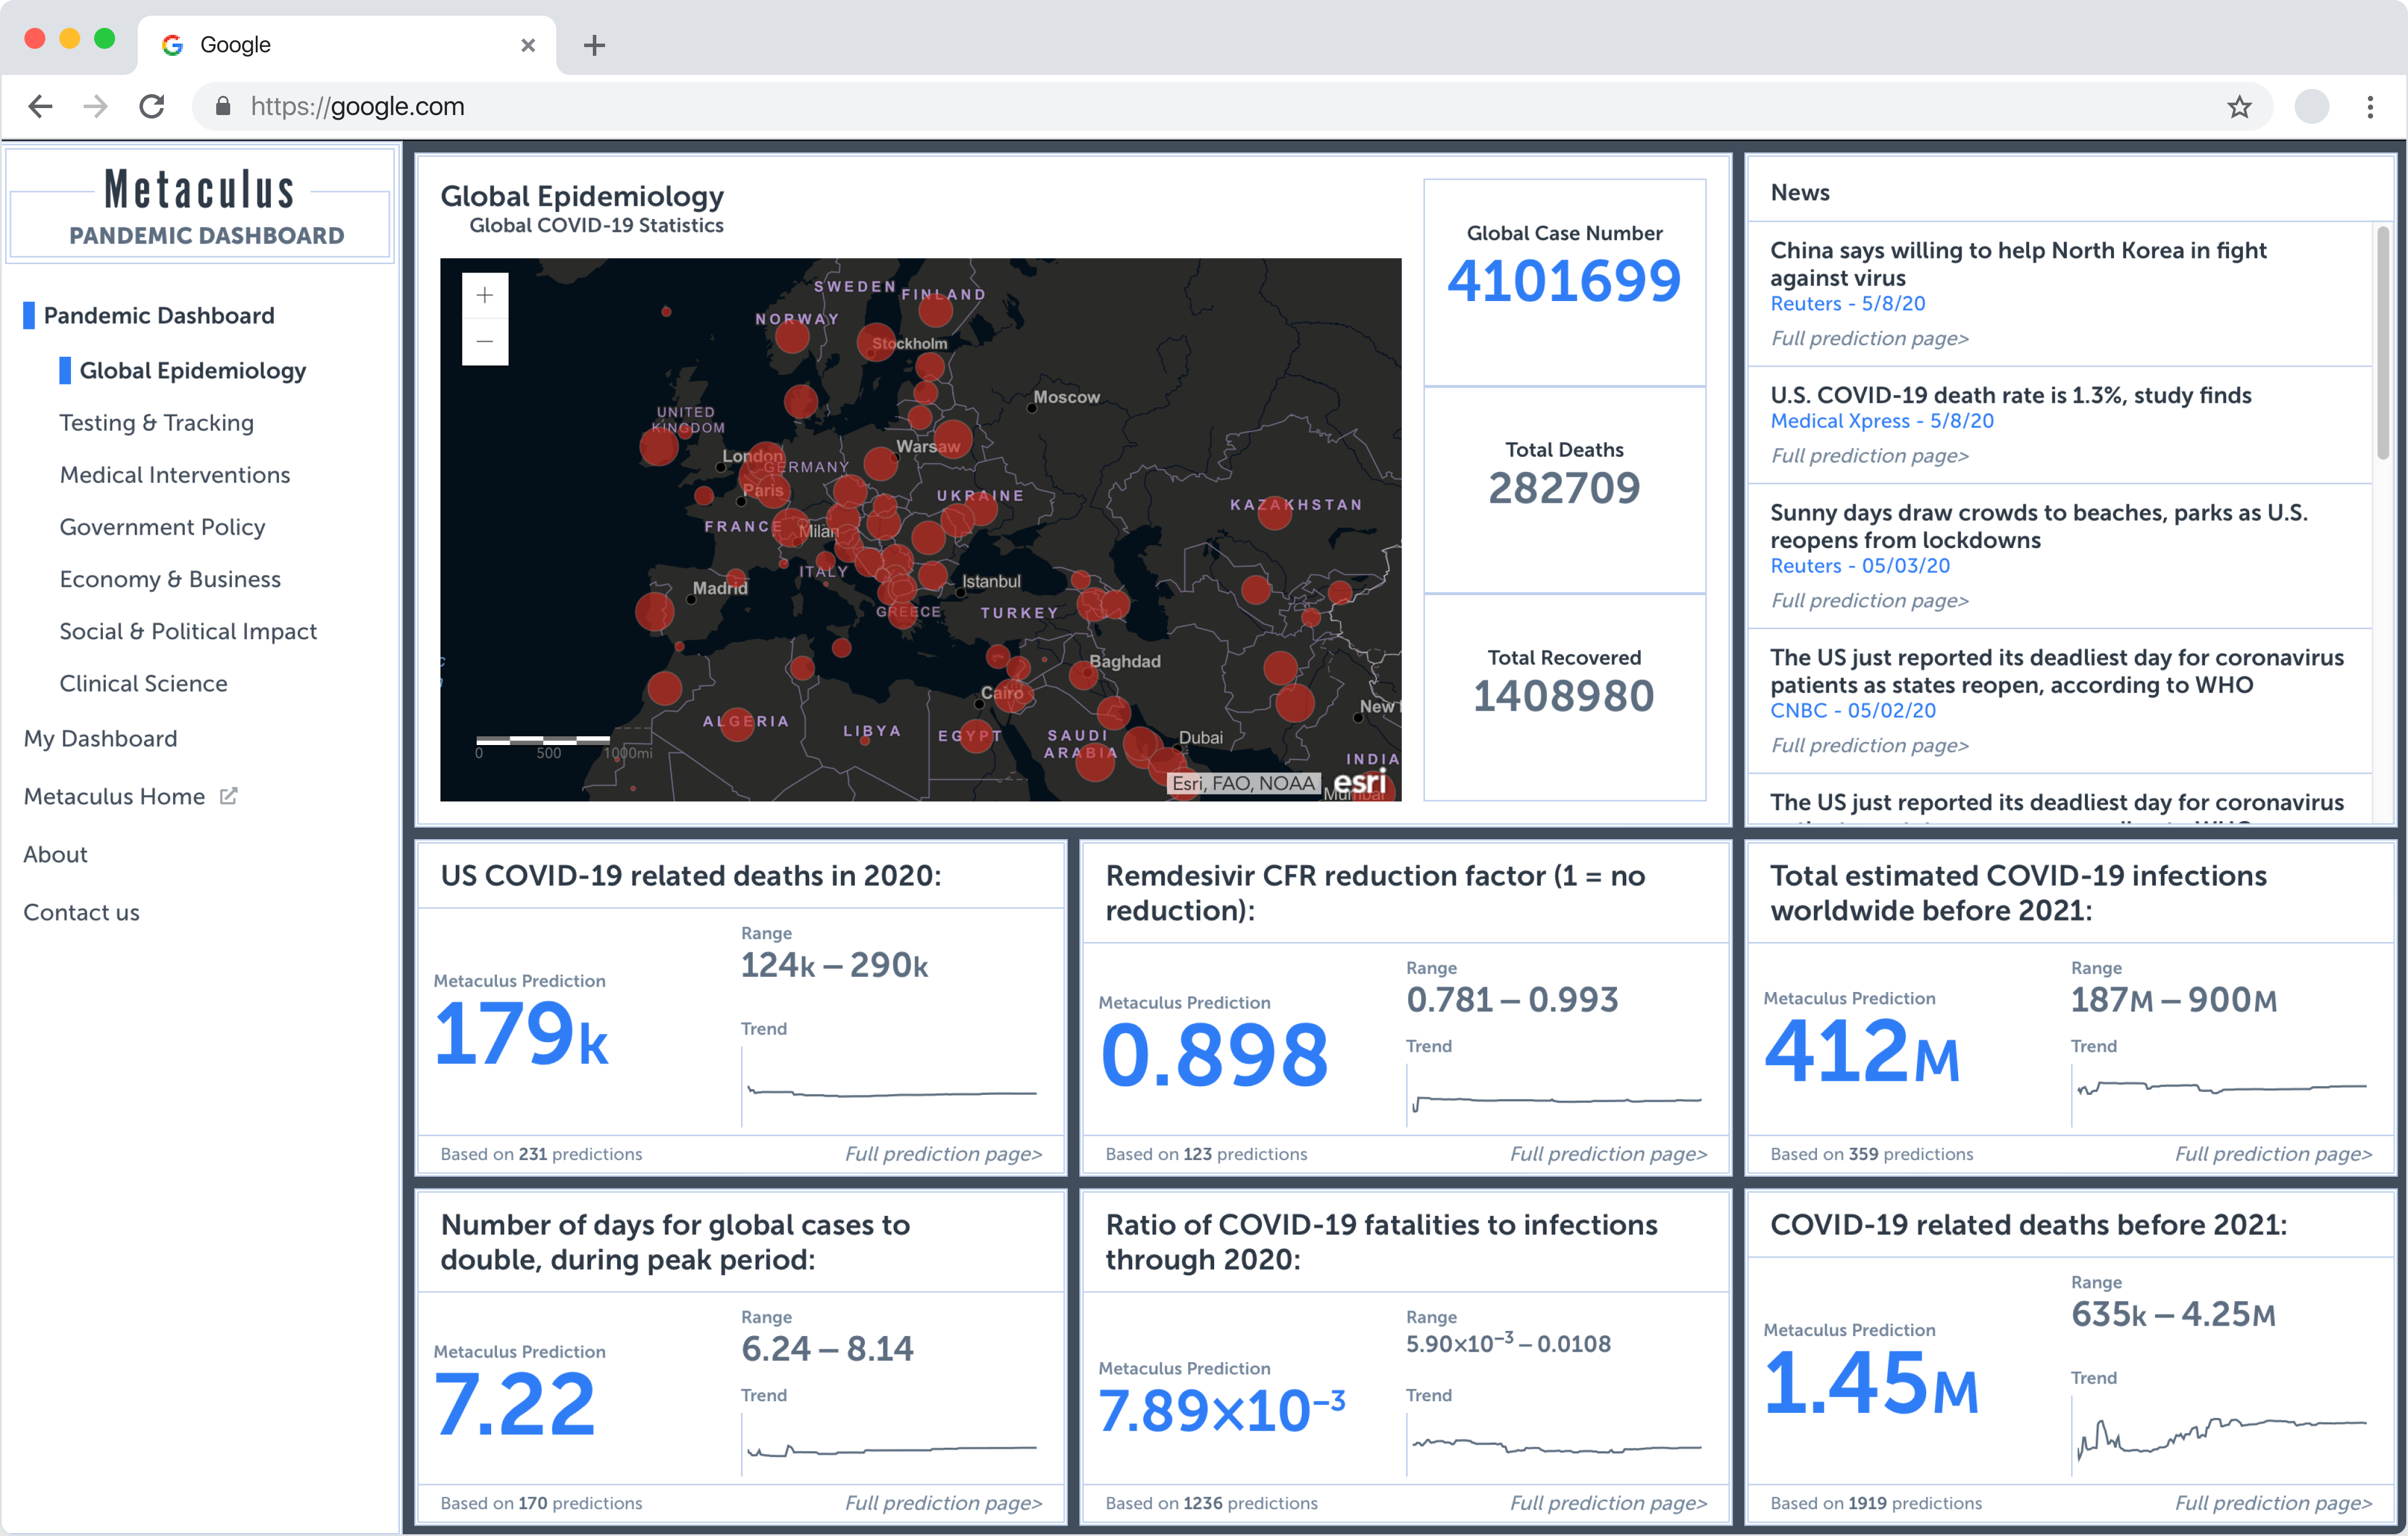Image resolution: width=2408 pixels, height=1536 pixels.
Task: Click the browser forward arrow
Action: click(96, 106)
